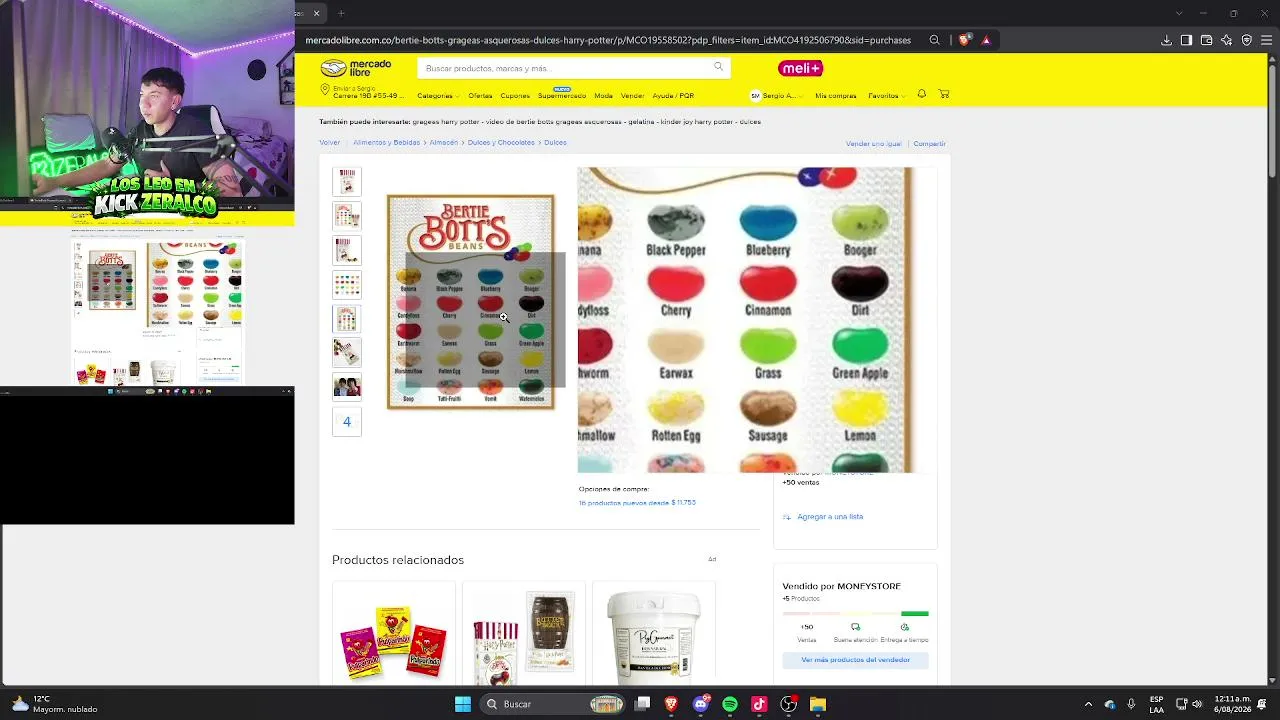Select the second product gallery thumbnail
1280x720 pixels.
click(347, 215)
